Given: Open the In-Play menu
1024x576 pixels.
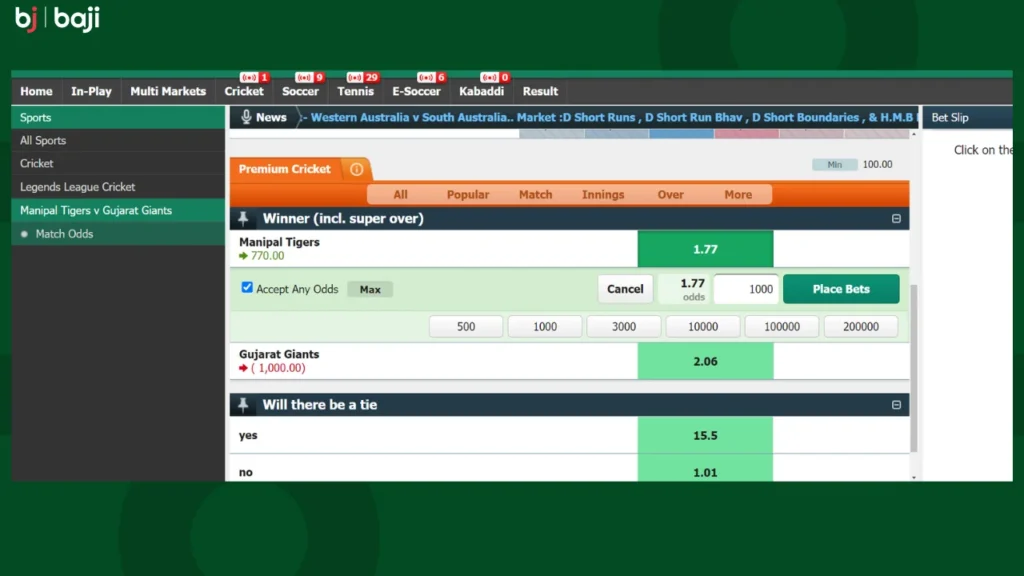Looking at the screenshot, I should (91, 91).
